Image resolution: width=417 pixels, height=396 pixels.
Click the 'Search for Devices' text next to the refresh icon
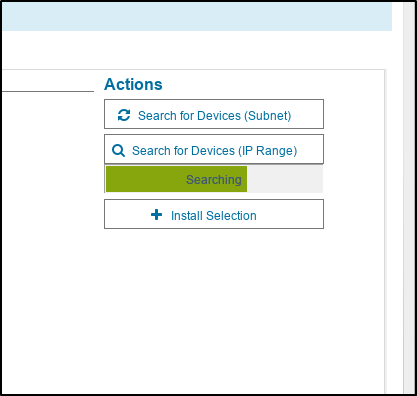coord(189,116)
